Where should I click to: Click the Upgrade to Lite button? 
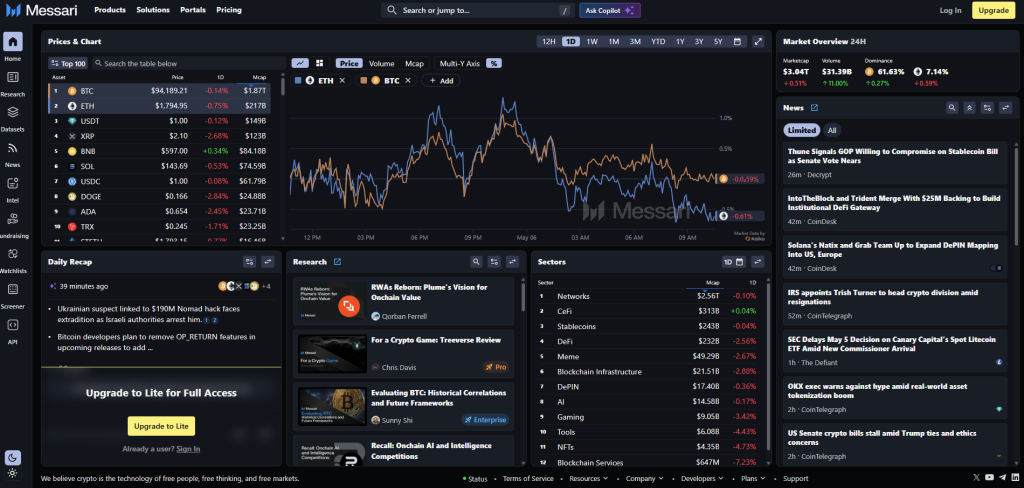pyautogui.click(x=161, y=426)
